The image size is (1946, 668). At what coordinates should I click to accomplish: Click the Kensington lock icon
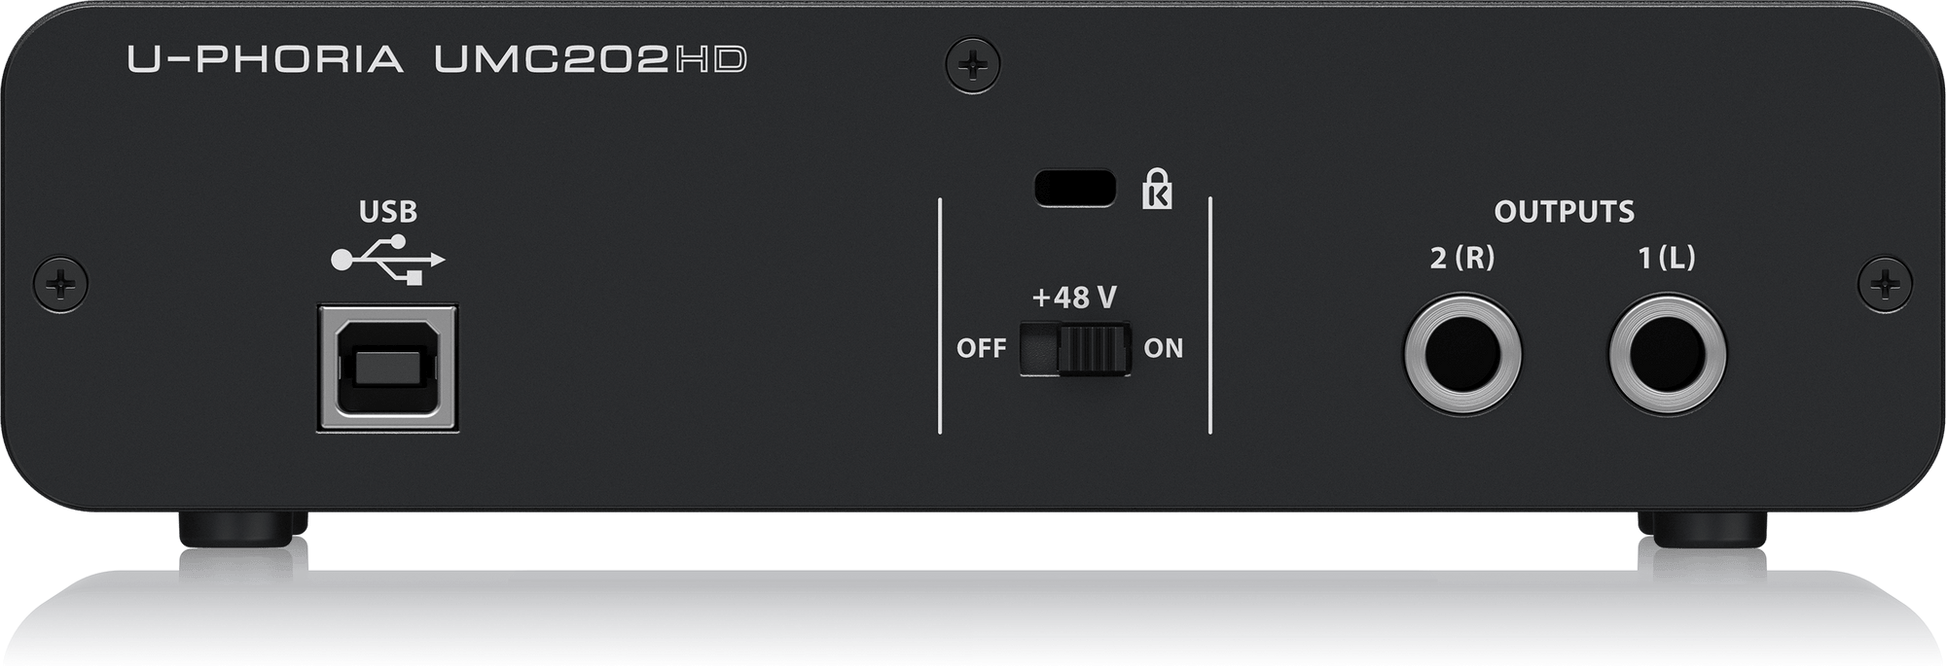coord(1157,189)
